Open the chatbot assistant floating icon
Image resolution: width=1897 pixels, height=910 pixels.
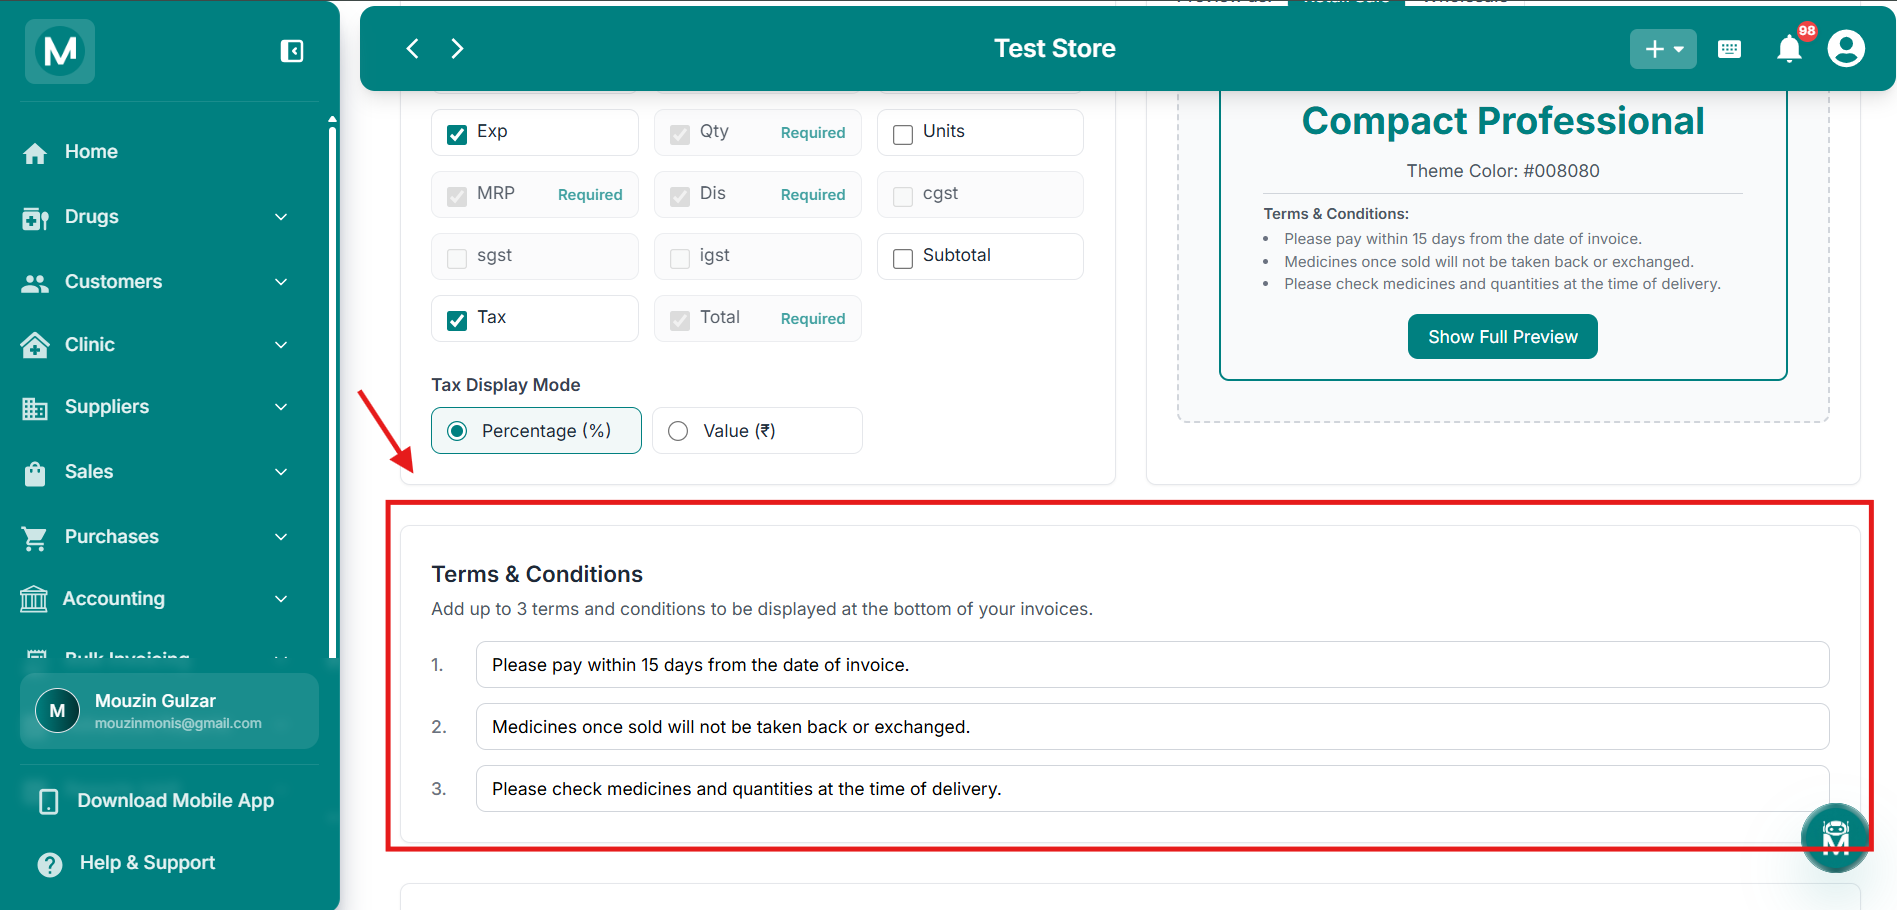click(1835, 838)
